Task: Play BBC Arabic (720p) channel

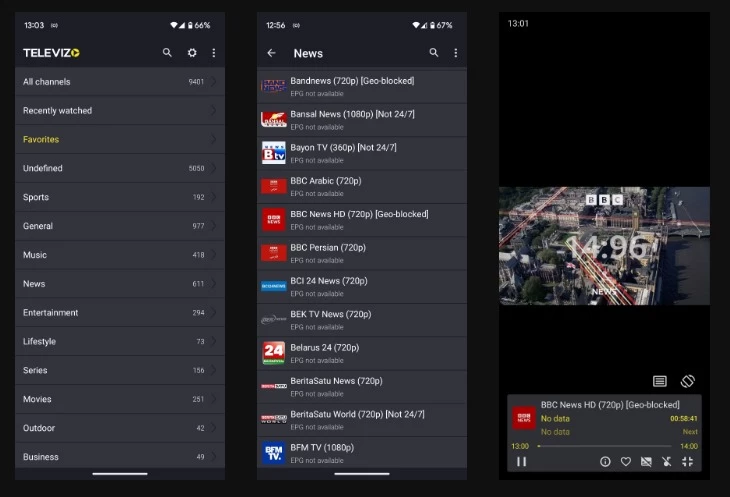Action: pyautogui.click(x=362, y=186)
